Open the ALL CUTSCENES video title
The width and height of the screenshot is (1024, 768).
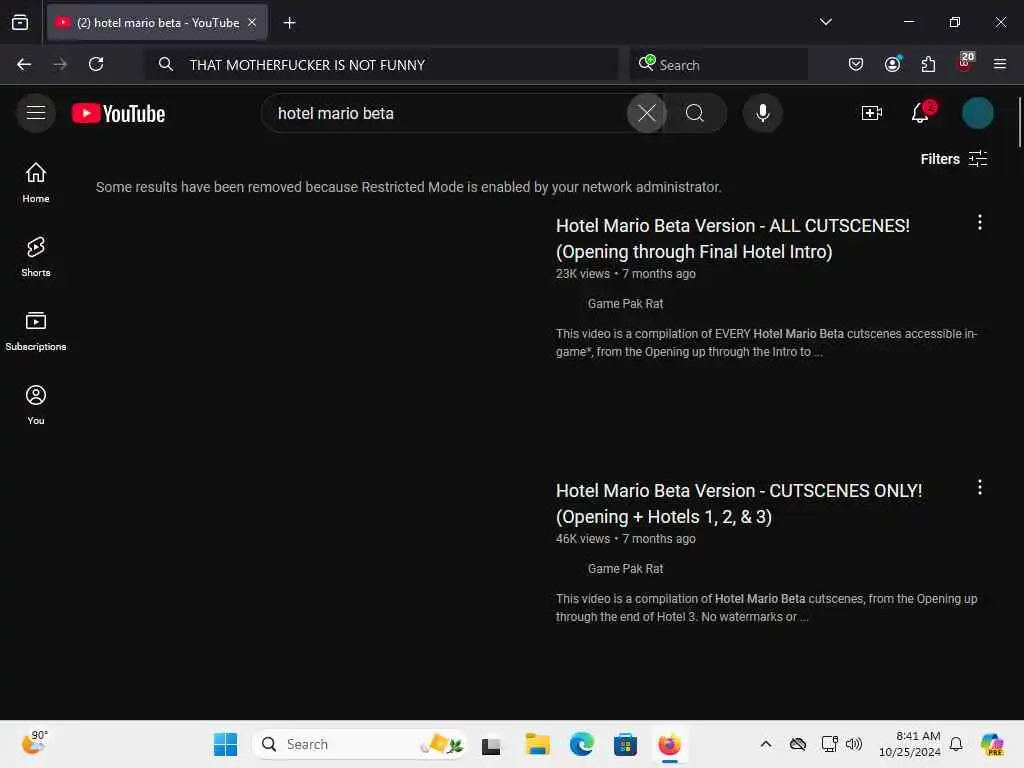733,238
